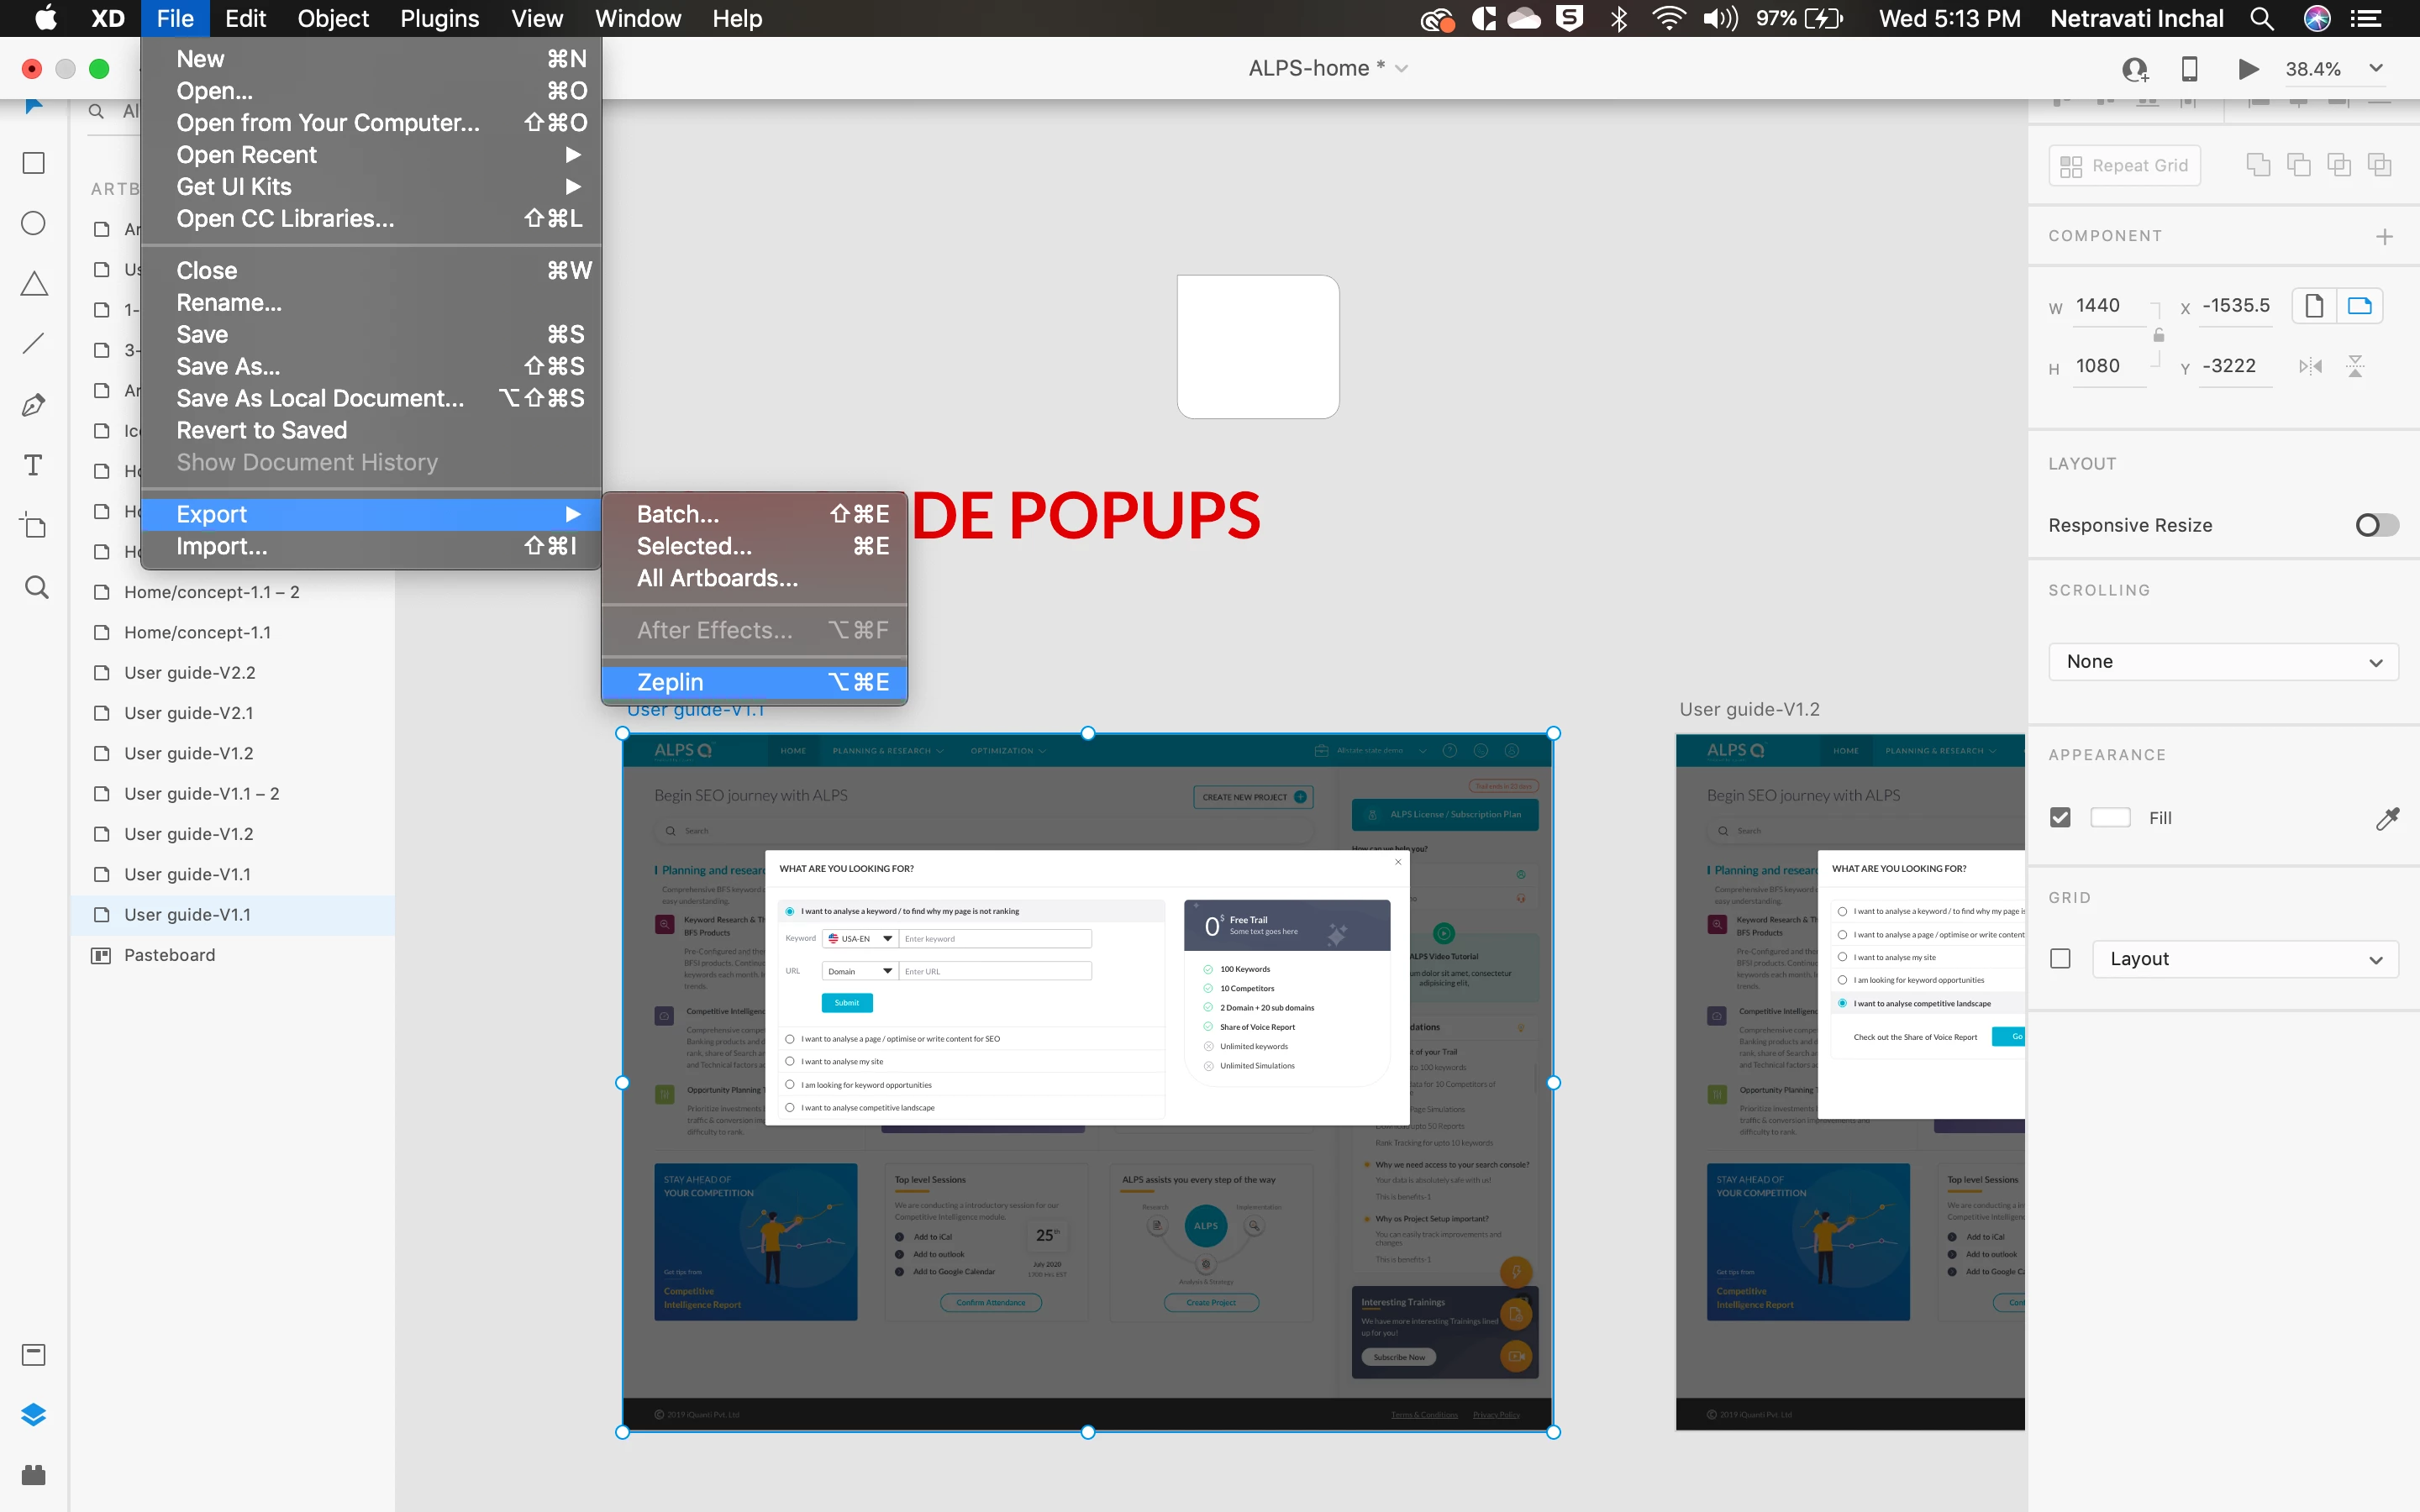This screenshot has width=2420, height=1512.
Task: Open the zoom percentage dropdown
Action: pyautogui.click(x=2376, y=68)
